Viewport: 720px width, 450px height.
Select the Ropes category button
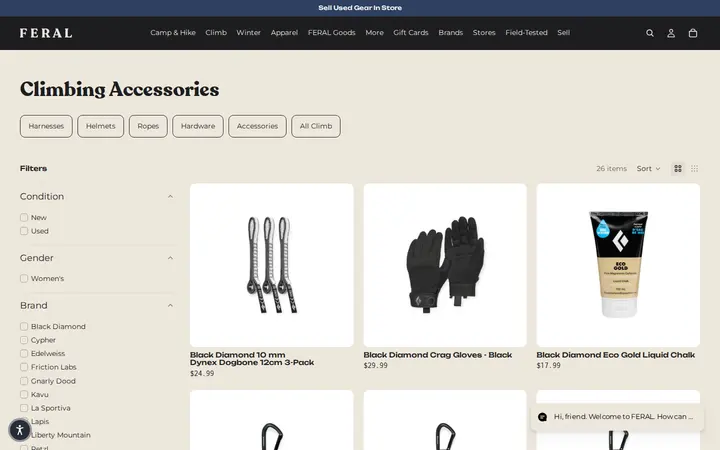click(x=148, y=126)
